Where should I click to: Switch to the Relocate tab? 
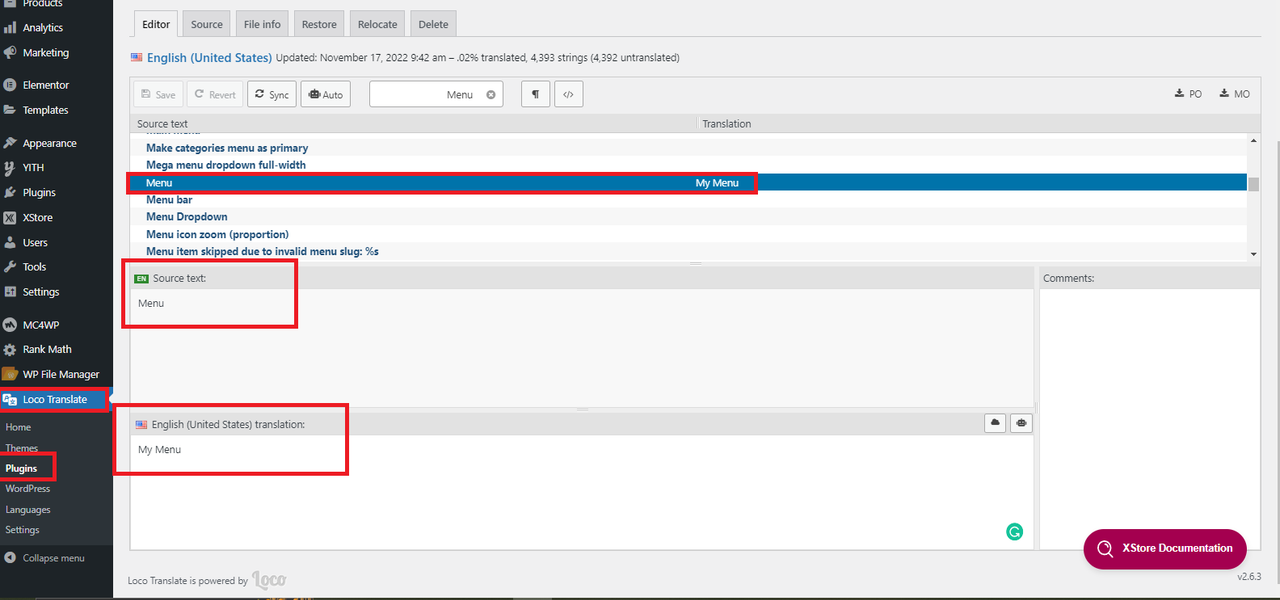coord(377,24)
